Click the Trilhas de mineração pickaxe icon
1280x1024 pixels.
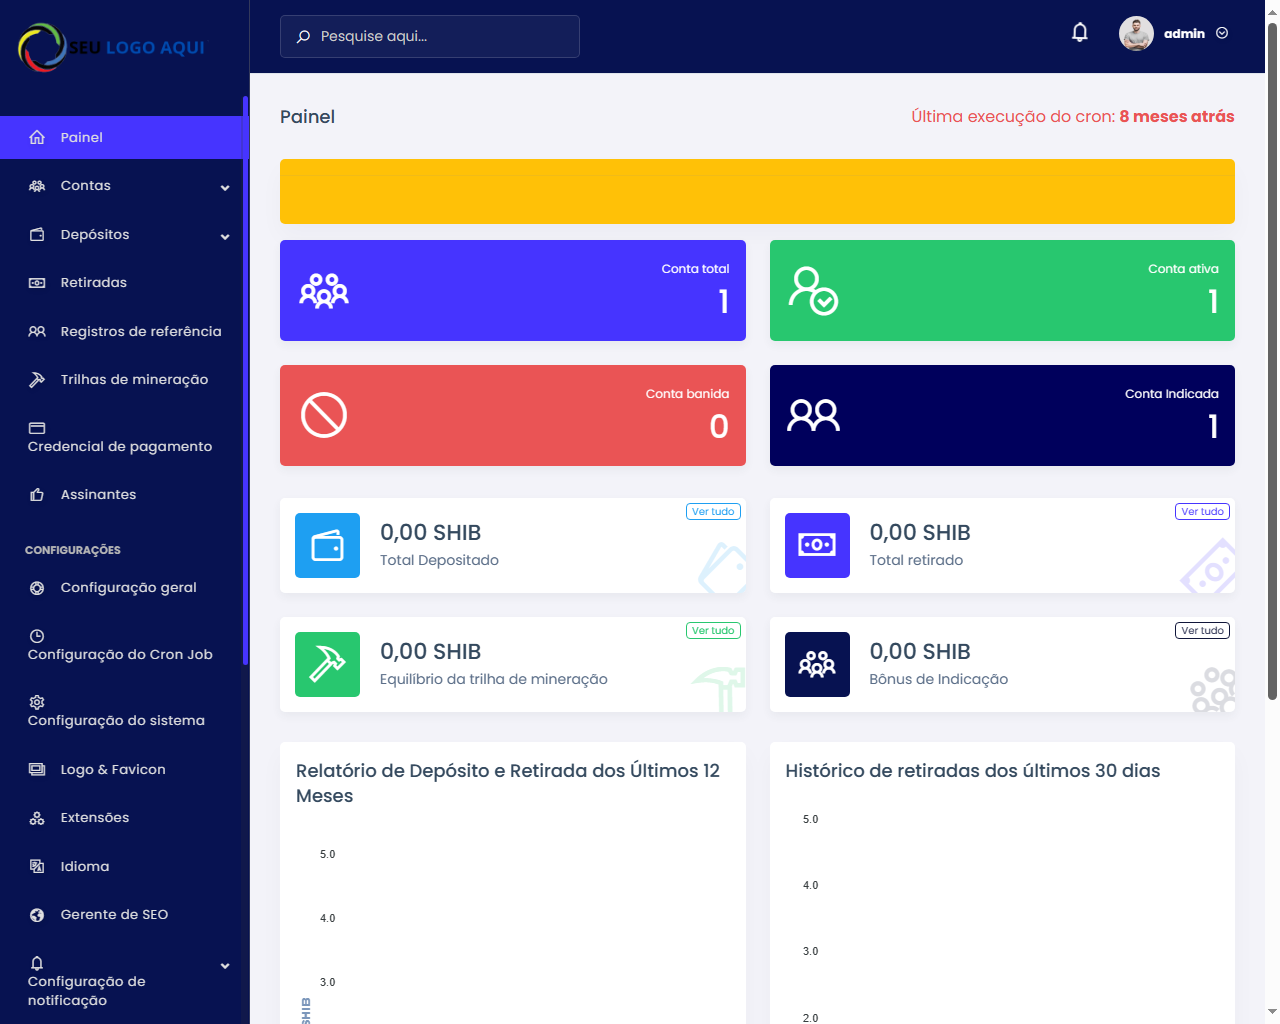37,380
